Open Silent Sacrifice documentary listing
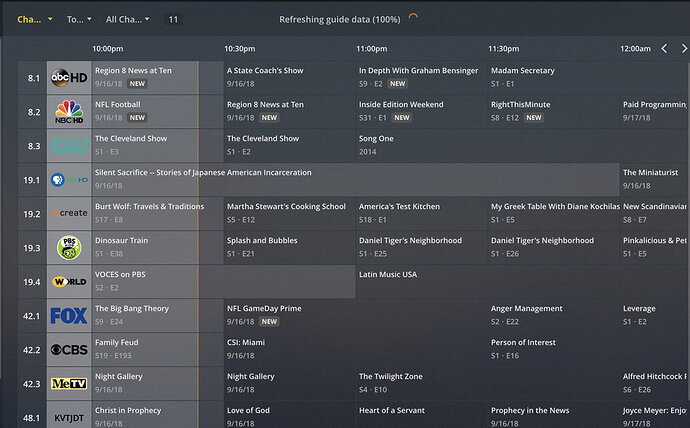690x428 pixels. coord(356,180)
